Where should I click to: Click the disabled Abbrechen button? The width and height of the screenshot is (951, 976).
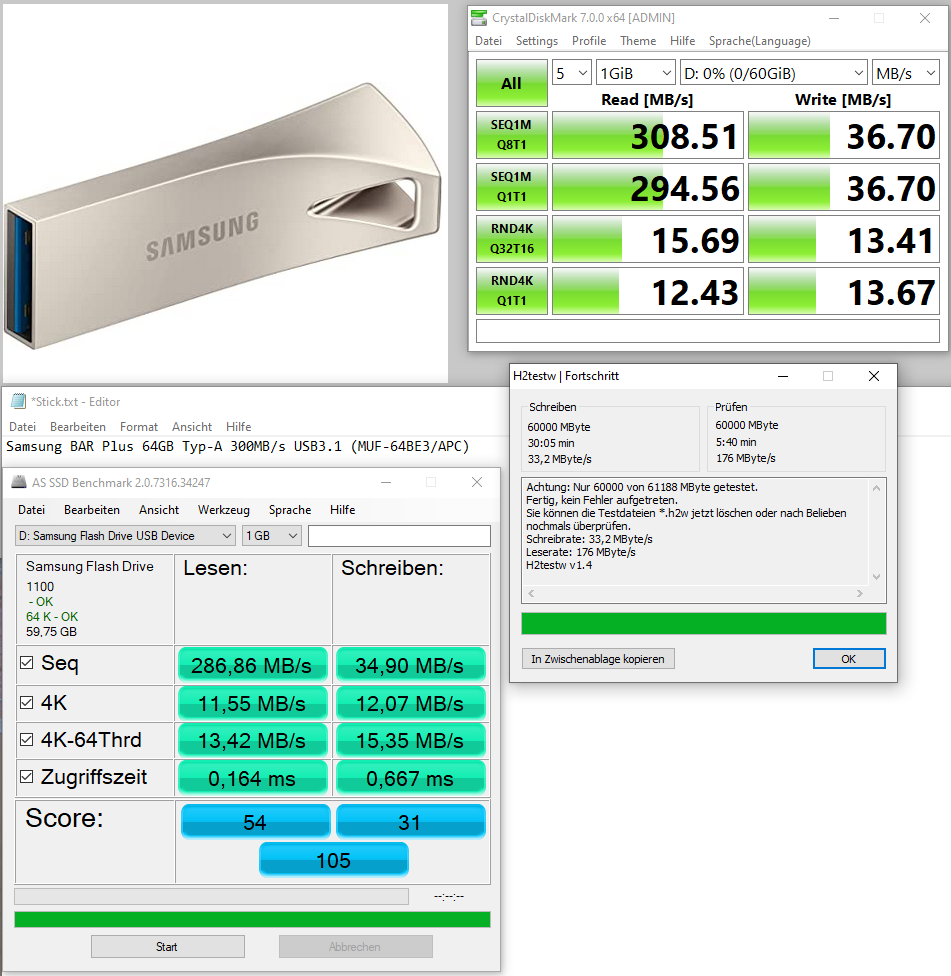(355, 947)
